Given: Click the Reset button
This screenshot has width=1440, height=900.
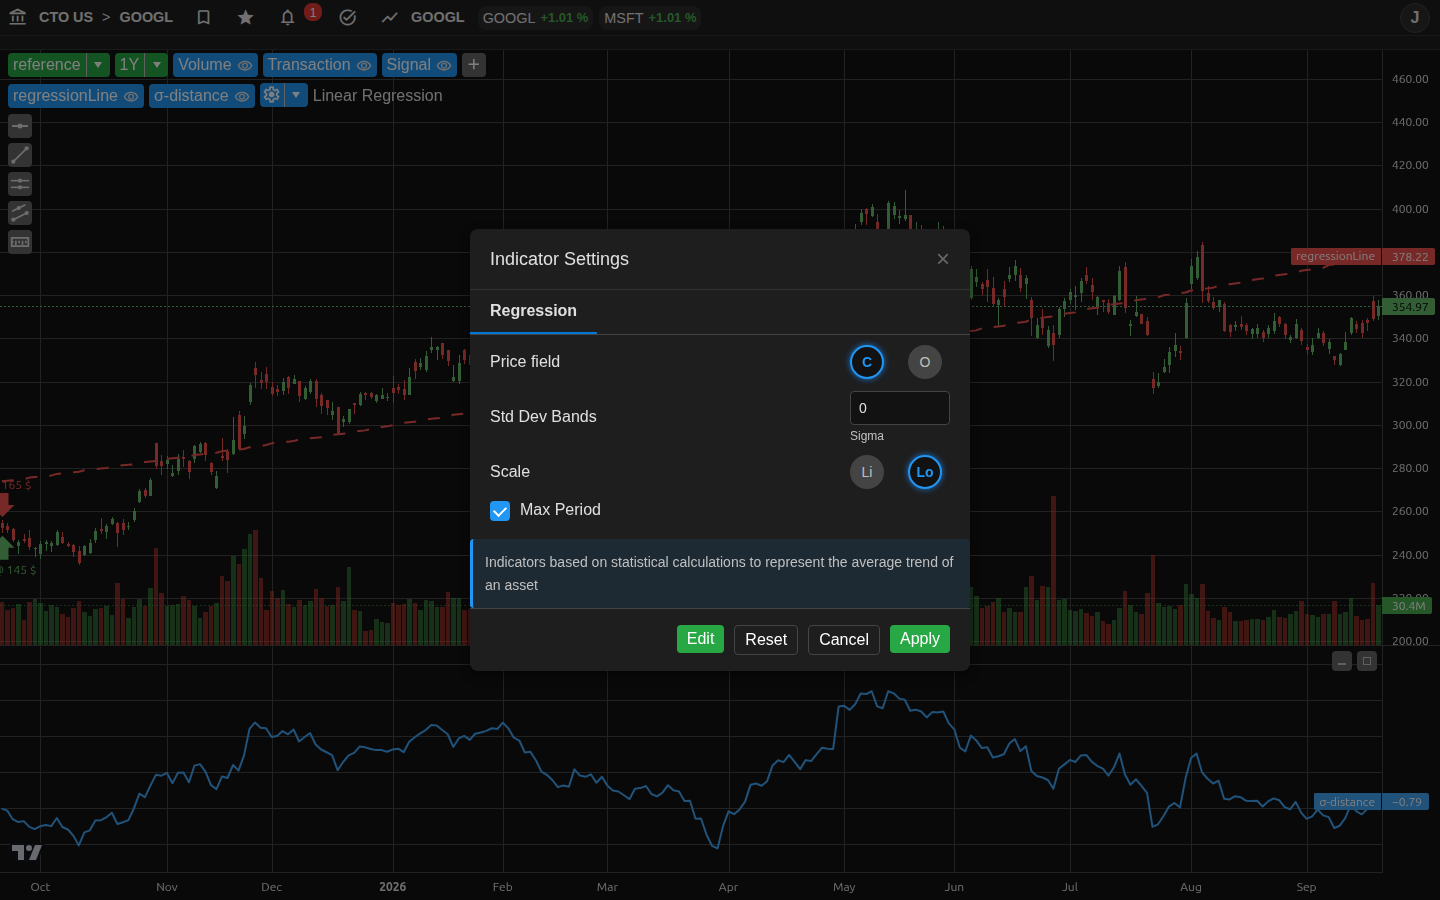Looking at the screenshot, I should 766,640.
